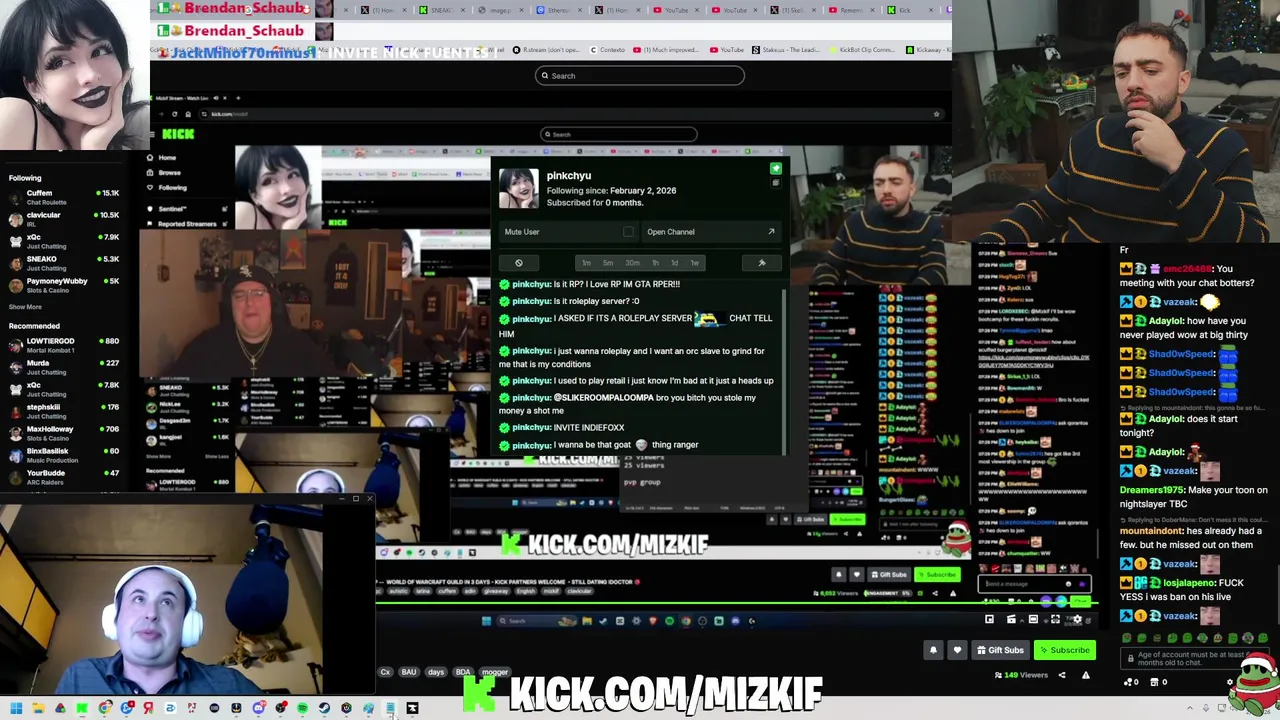1280x720 pixels.
Task: Open the player settings gear icon
Action: [x=1077, y=620]
